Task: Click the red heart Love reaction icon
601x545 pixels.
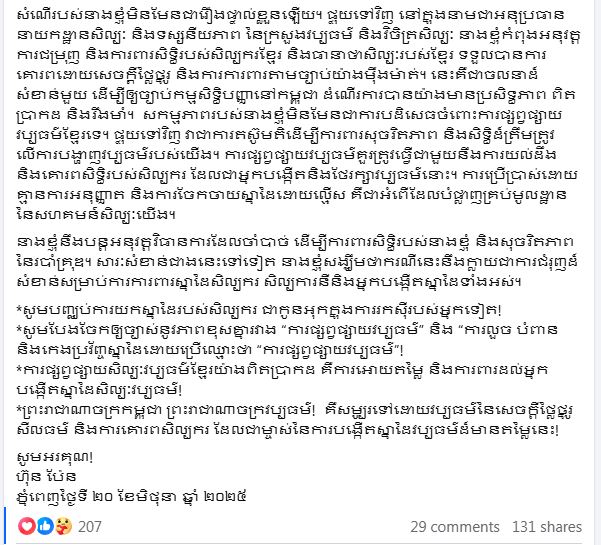Action: pos(27,526)
